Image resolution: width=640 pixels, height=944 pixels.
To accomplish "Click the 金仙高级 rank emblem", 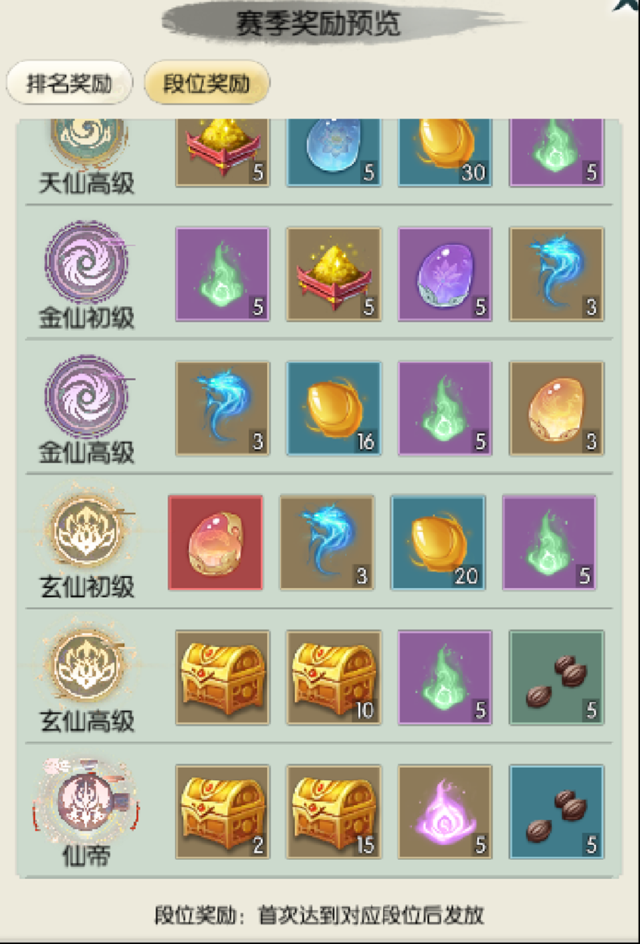I will click(87, 397).
